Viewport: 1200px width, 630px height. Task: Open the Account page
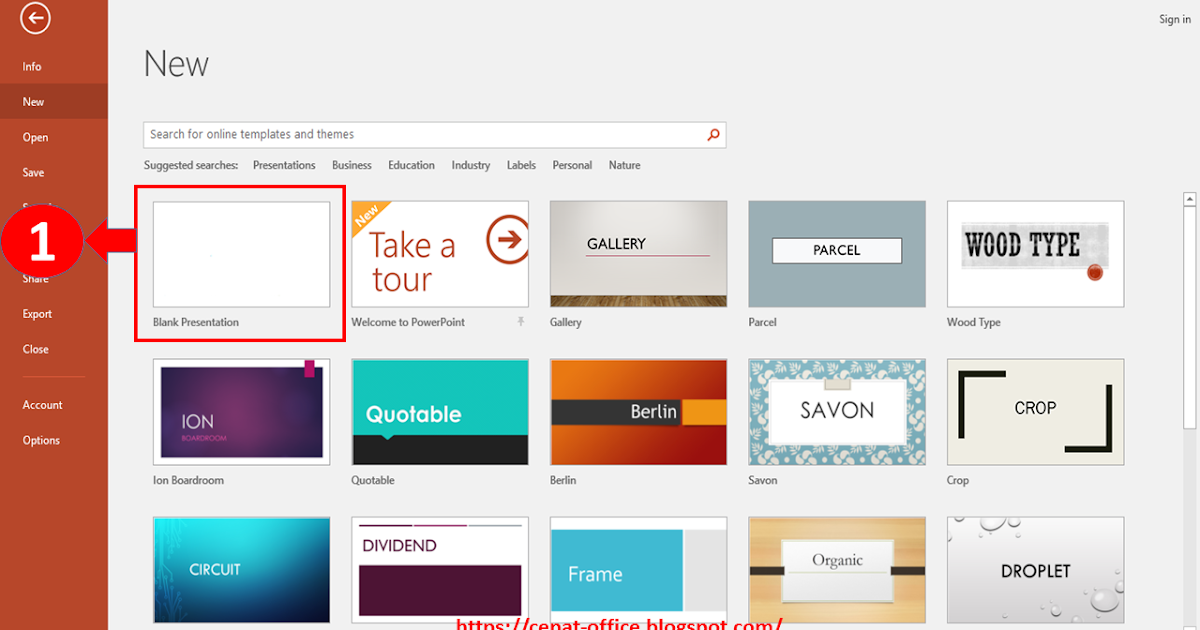43,405
